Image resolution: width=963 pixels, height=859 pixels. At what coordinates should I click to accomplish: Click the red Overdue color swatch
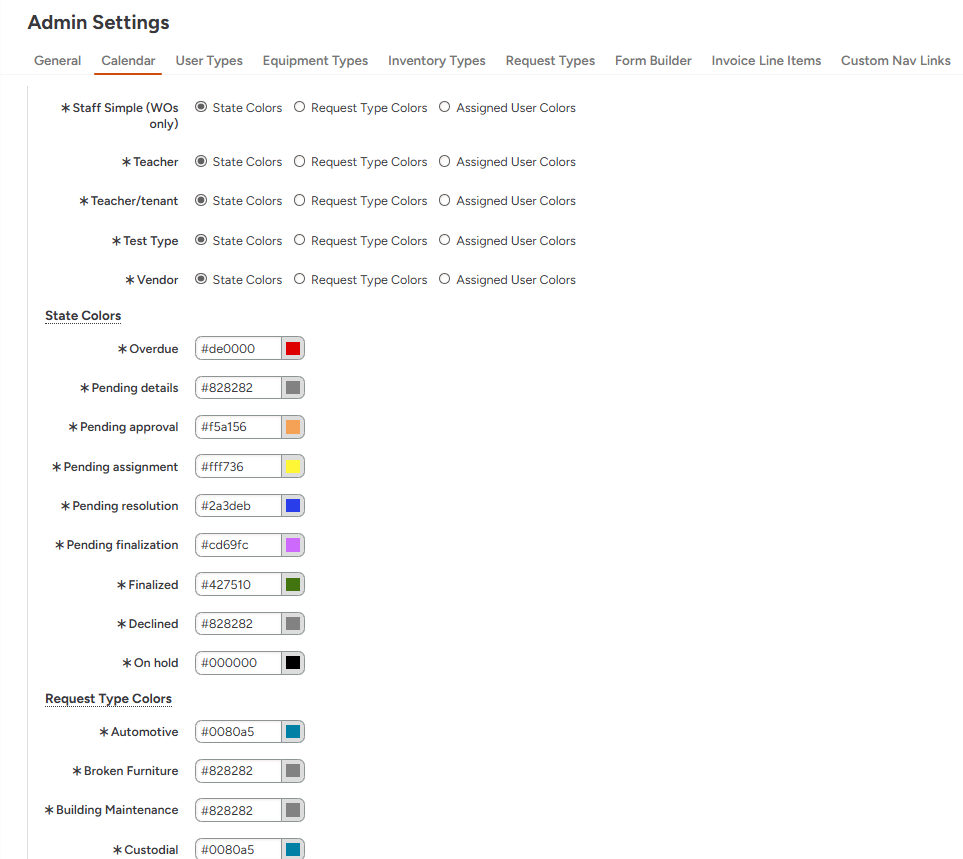tap(293, 348)
